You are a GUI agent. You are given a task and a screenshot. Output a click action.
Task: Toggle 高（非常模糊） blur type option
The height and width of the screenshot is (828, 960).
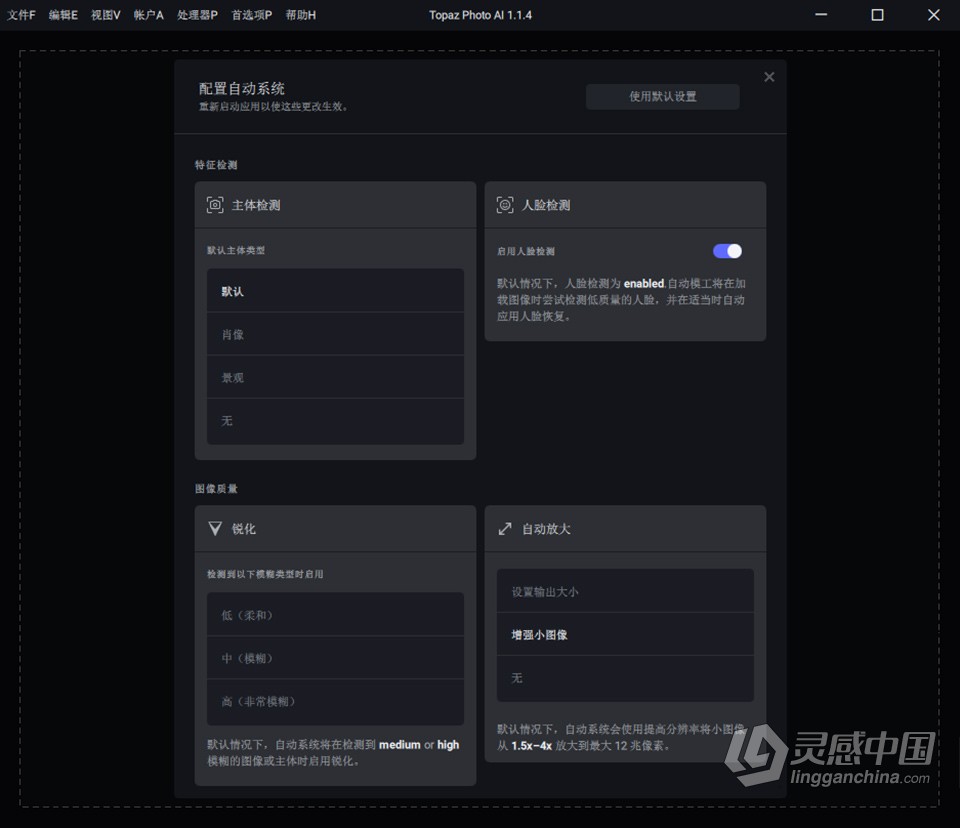(x=335, y=702)
